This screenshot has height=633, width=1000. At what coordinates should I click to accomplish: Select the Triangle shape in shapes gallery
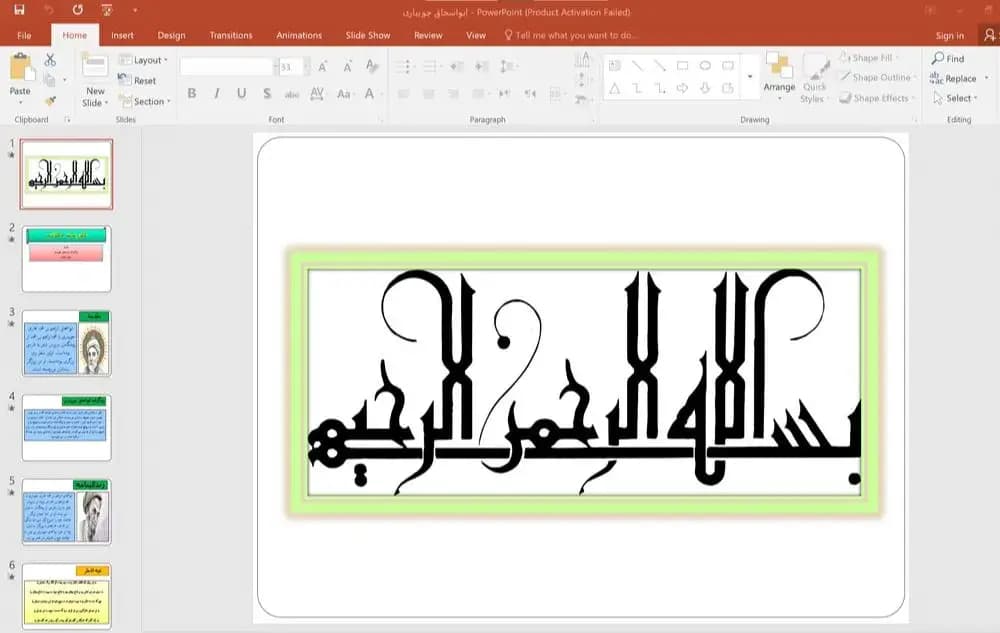[x=615, y=89]
